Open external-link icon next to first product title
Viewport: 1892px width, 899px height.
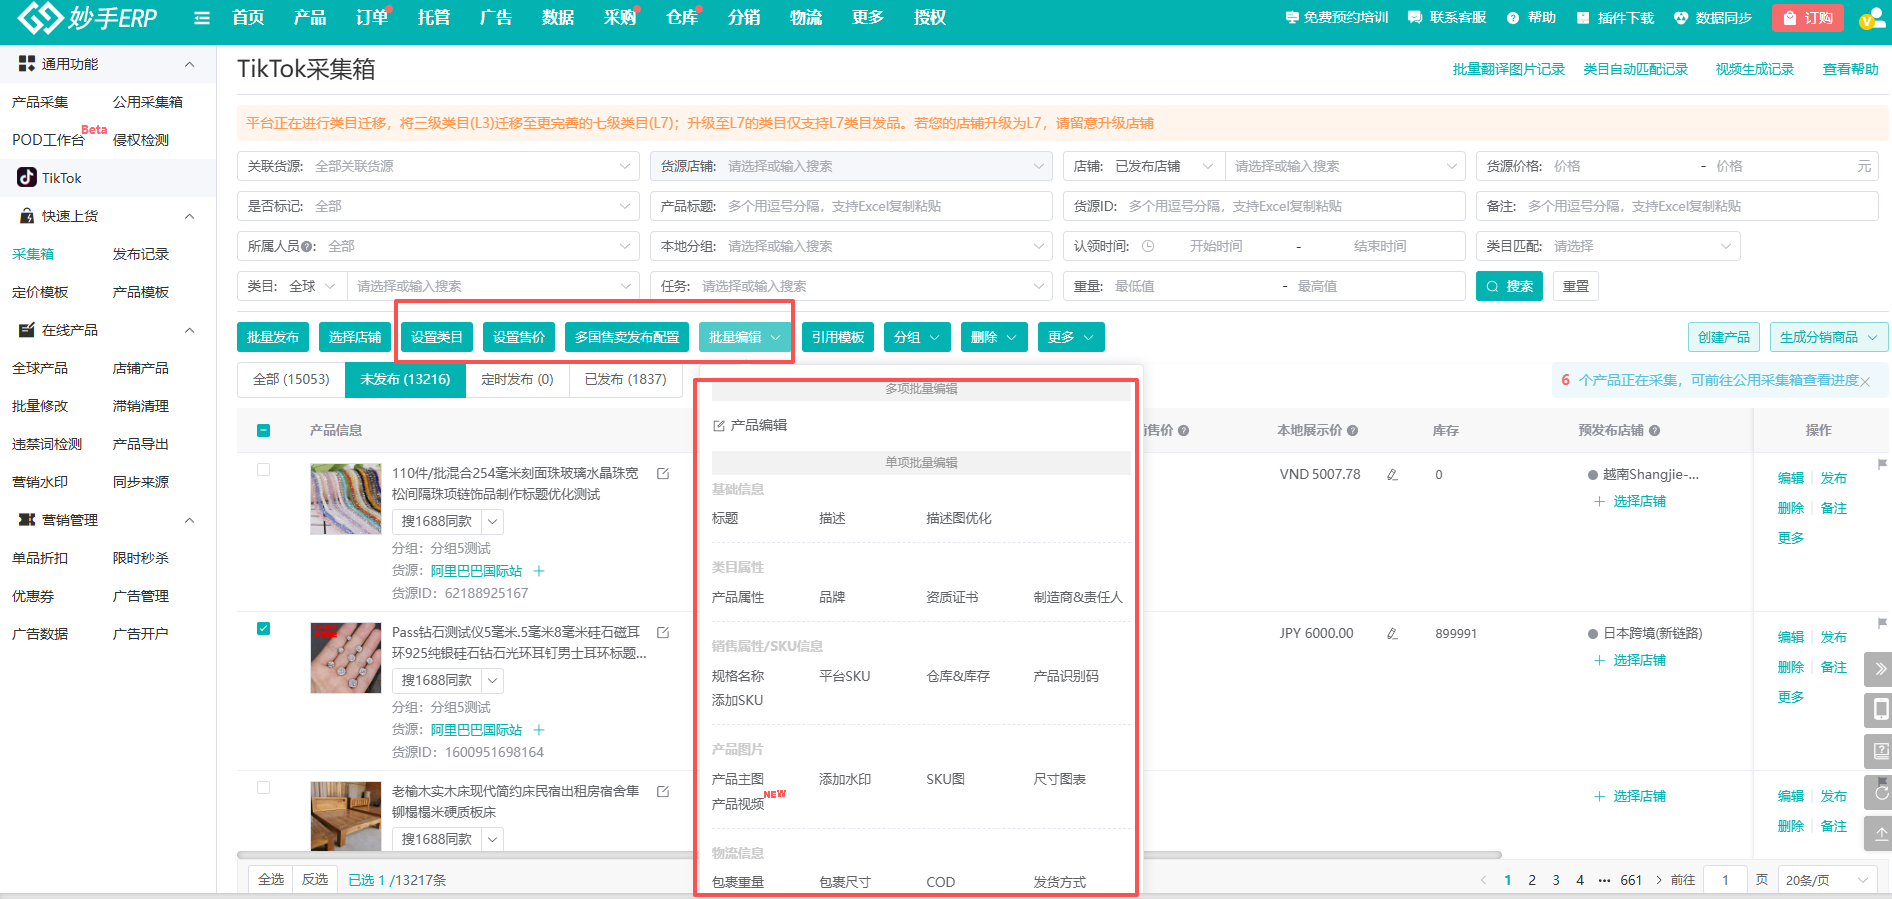(663, 474)
